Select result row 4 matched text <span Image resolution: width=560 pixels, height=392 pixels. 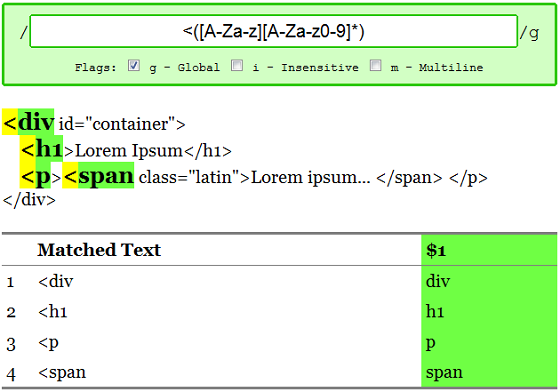click(x=62, y=373)
